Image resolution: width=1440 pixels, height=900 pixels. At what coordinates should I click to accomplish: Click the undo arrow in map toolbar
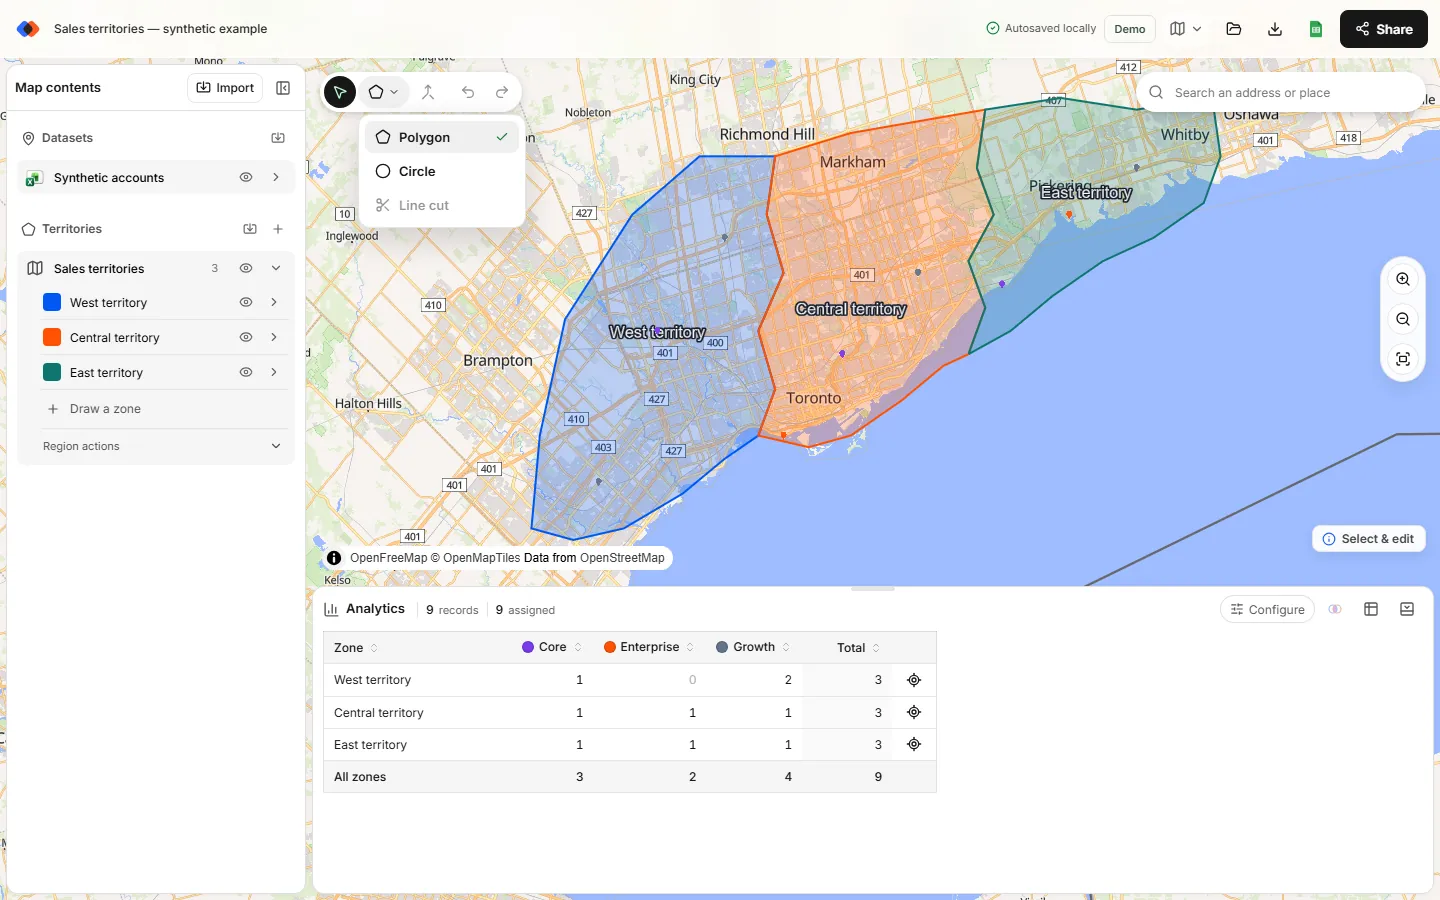pyautogui.click(x=468, y=92)
